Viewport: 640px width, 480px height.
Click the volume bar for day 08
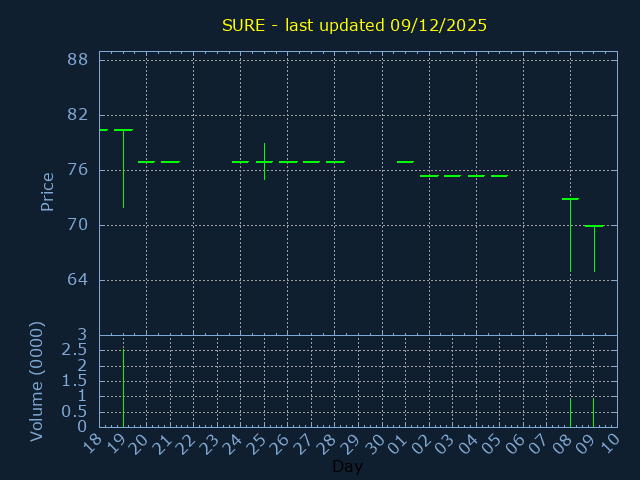(570, 413)
